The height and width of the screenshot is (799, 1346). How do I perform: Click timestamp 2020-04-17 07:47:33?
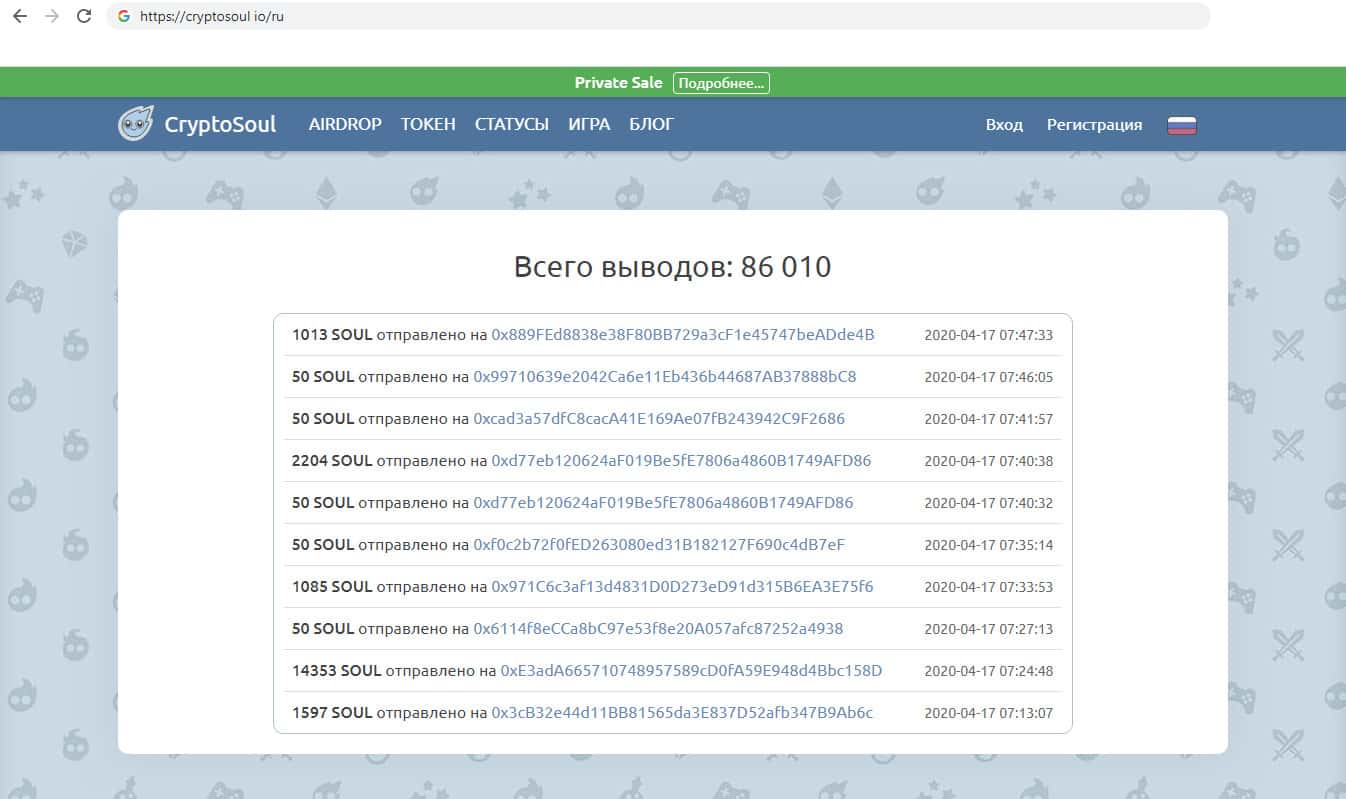pos(988,336)
